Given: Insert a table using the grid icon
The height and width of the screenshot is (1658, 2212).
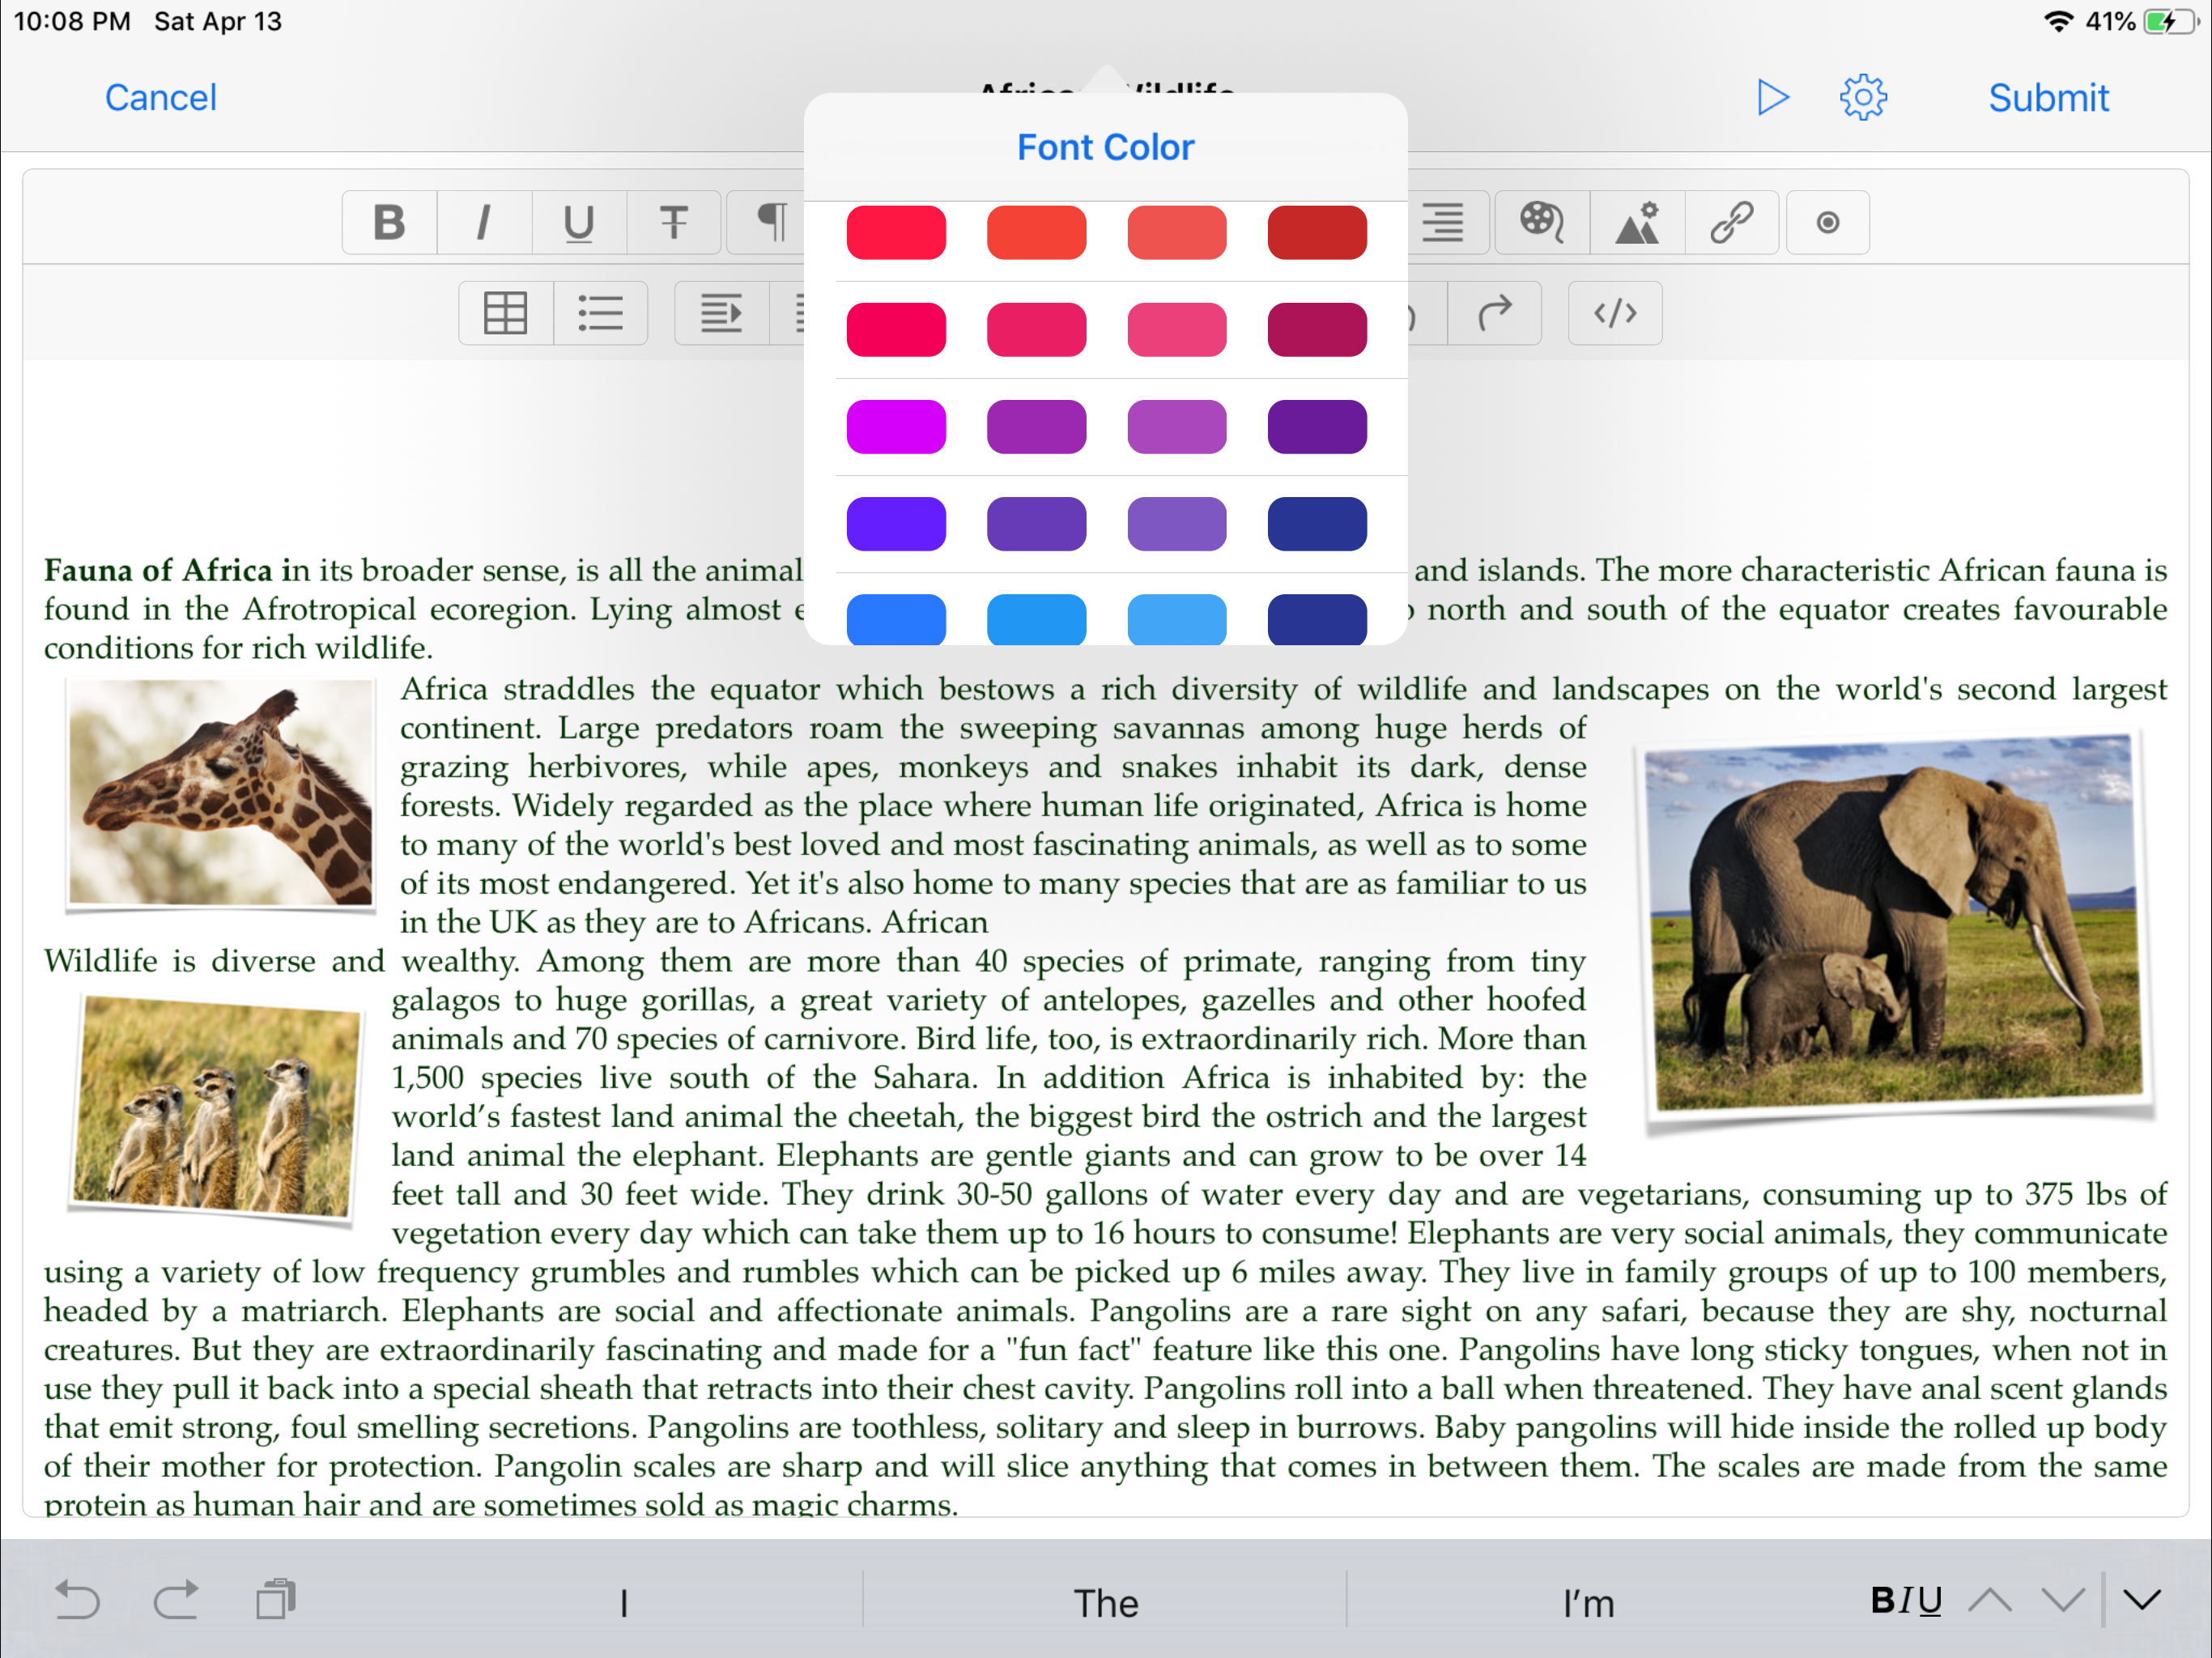Looking at the screenshot, I should 505,313.
